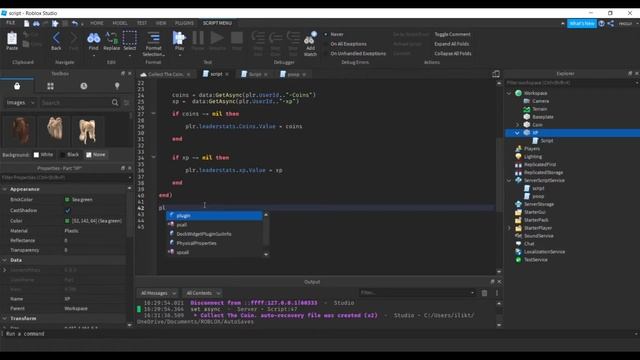Viewport: 640px width, 360px height.
Task: Select None background radio option
Action: (89, 155)
